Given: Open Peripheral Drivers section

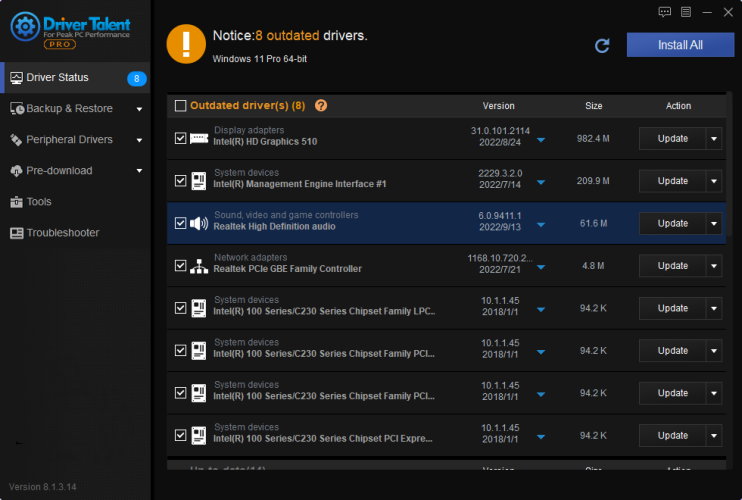Looking at the screenshot, I should pos(75,140).
